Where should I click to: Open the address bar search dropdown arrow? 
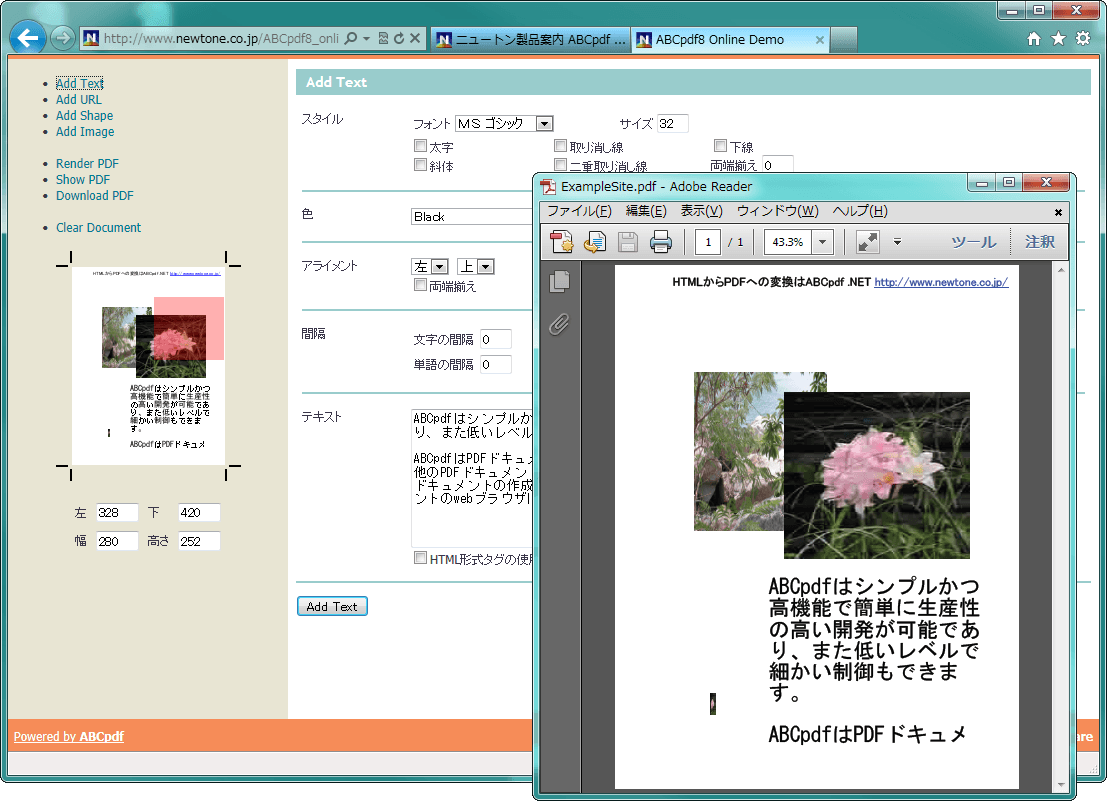366,38
